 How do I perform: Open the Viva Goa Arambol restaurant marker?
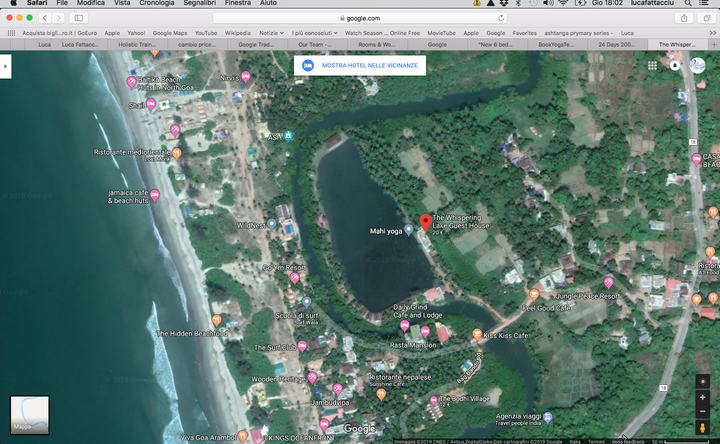tap(243, 436)
